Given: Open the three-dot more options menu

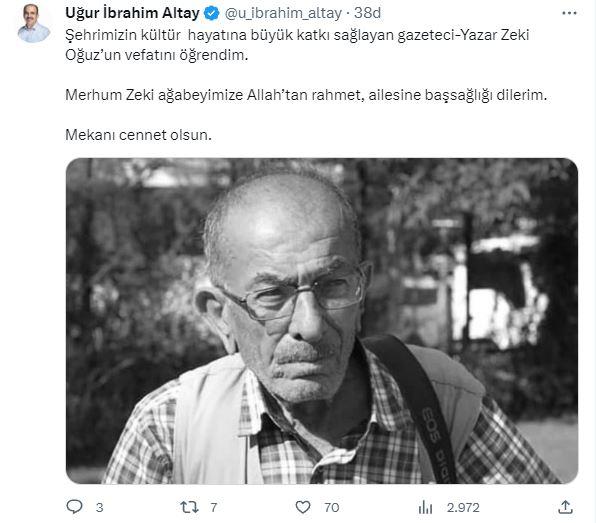Looking at the screenshot, I should (x=569, y=13).
